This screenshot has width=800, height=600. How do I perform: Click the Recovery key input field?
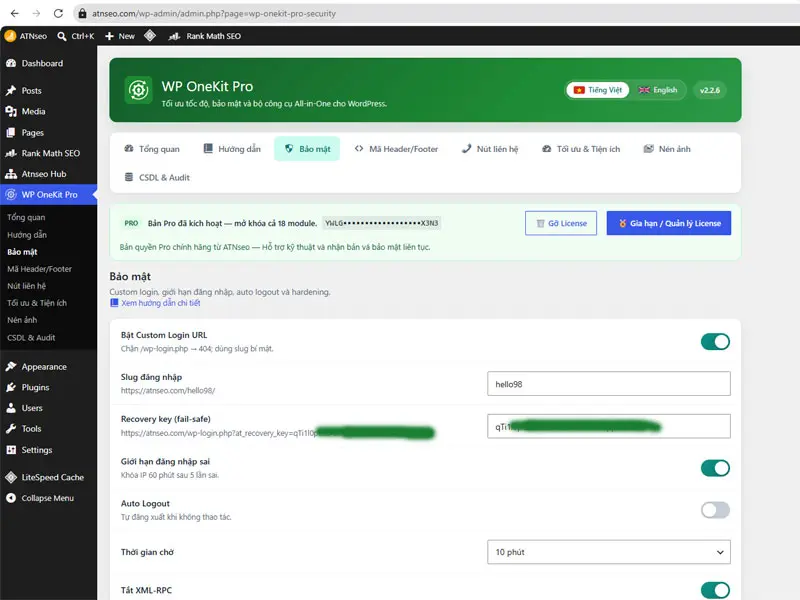[609, 426]
